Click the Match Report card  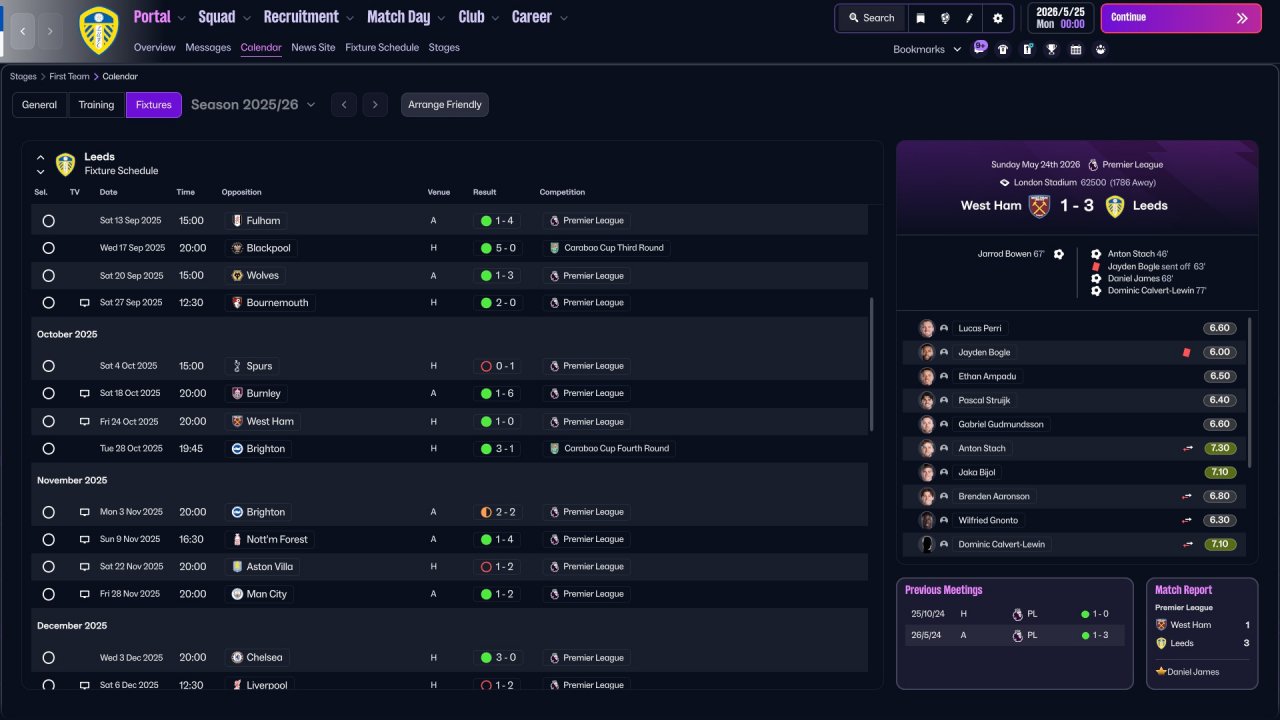(x=1202, y=633)
